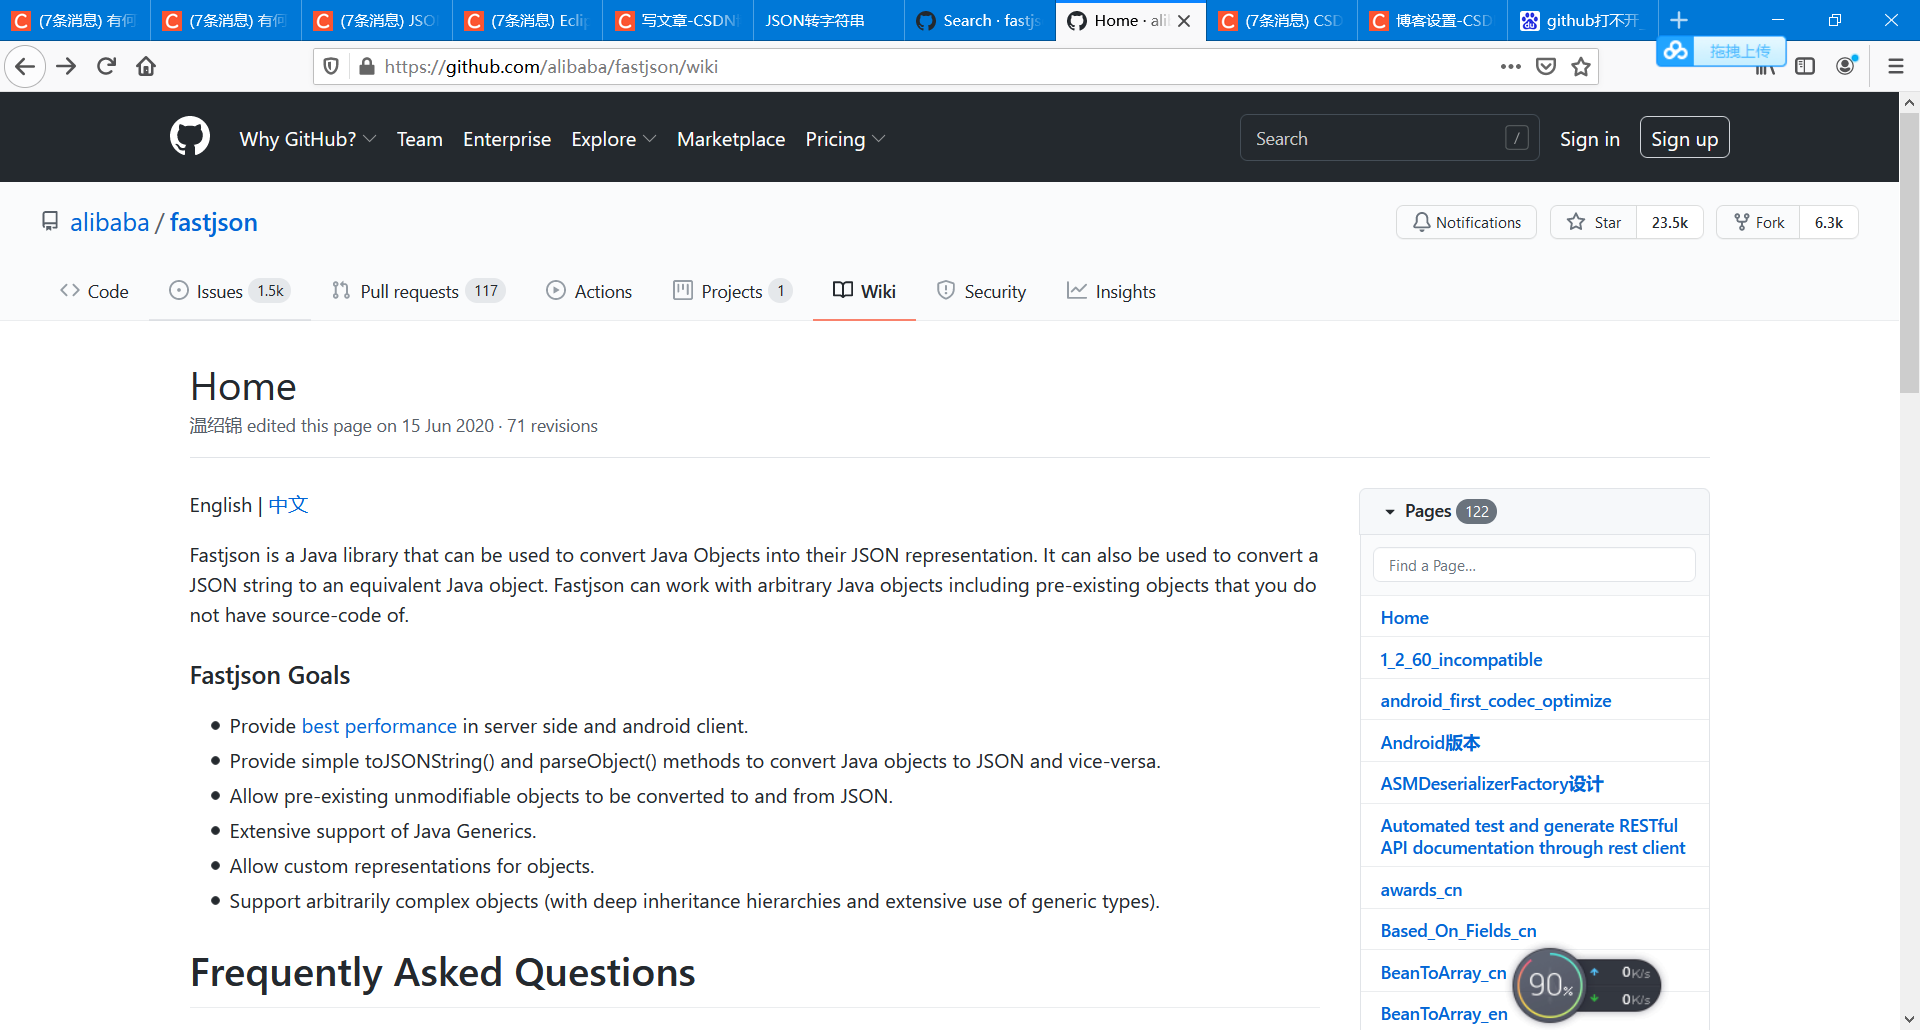Open the 中文 wiki version
Image resolution: width=1920 pixels, height=1030 pixels.
287,505
